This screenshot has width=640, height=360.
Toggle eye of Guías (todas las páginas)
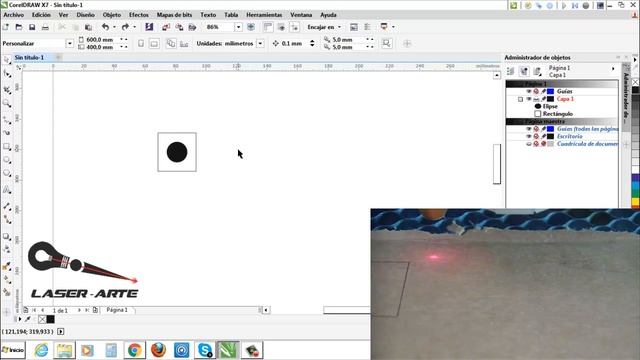(x=529, y=129)
